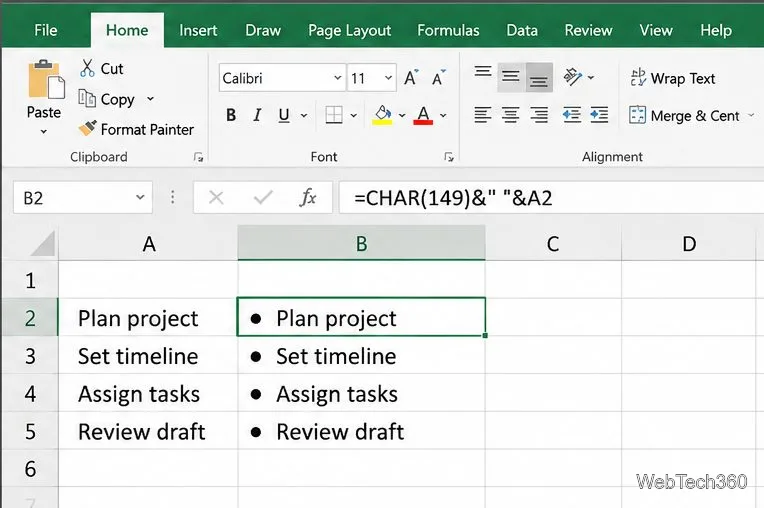The width and height of the screenshot is (764, 508).
Task: Open Font settings dialog launcher
Action: pos(449,157)
